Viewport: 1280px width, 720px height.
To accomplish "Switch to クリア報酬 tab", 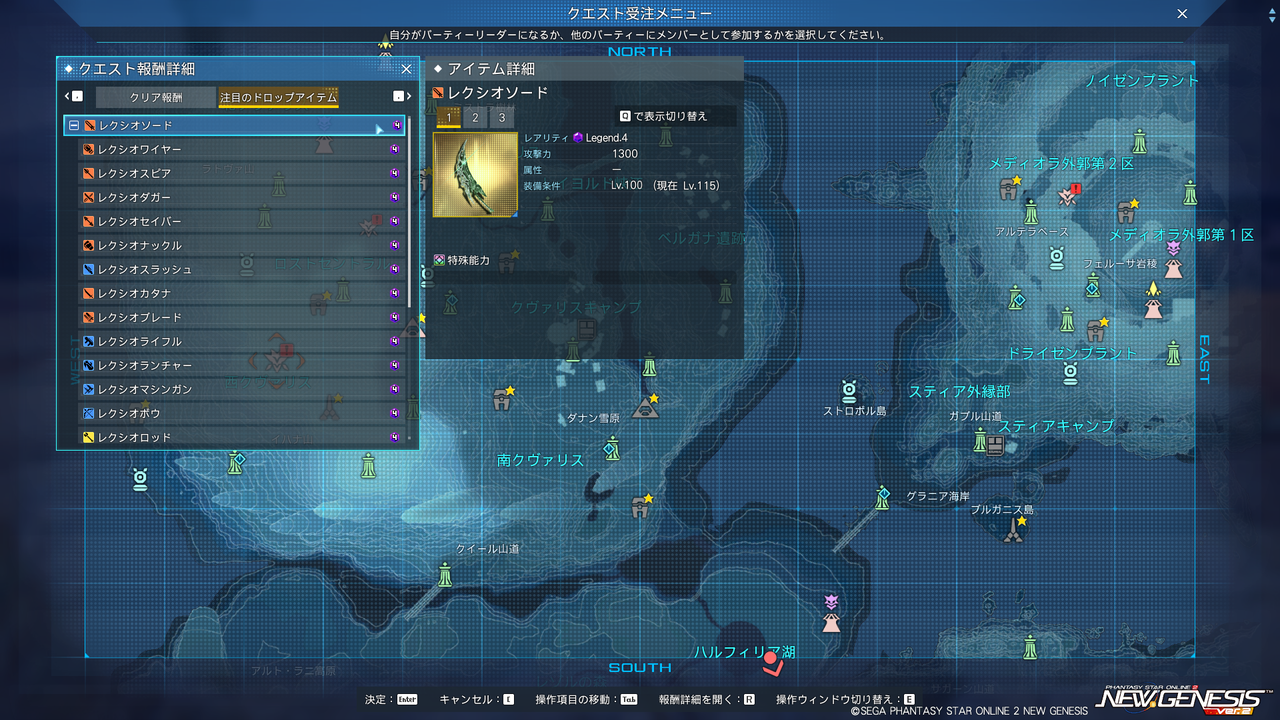I will tap(156, 98).
